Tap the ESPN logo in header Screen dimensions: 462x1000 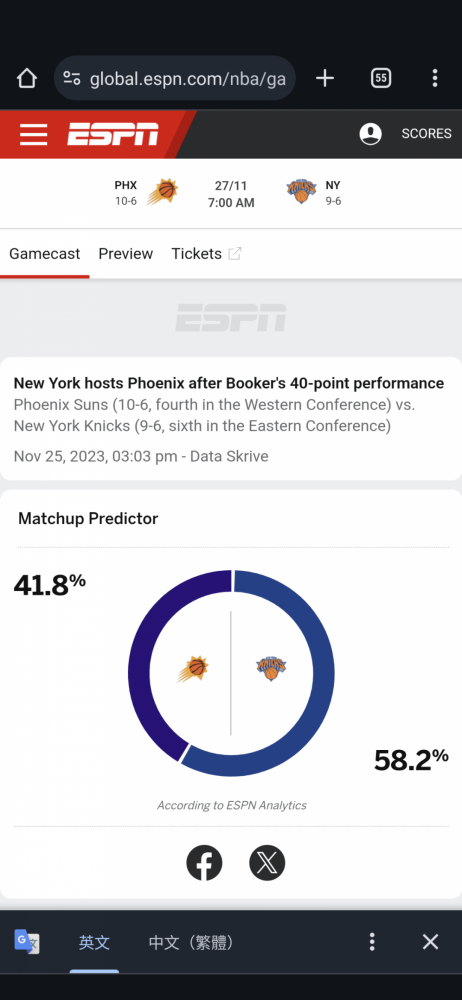click(113, 135)
